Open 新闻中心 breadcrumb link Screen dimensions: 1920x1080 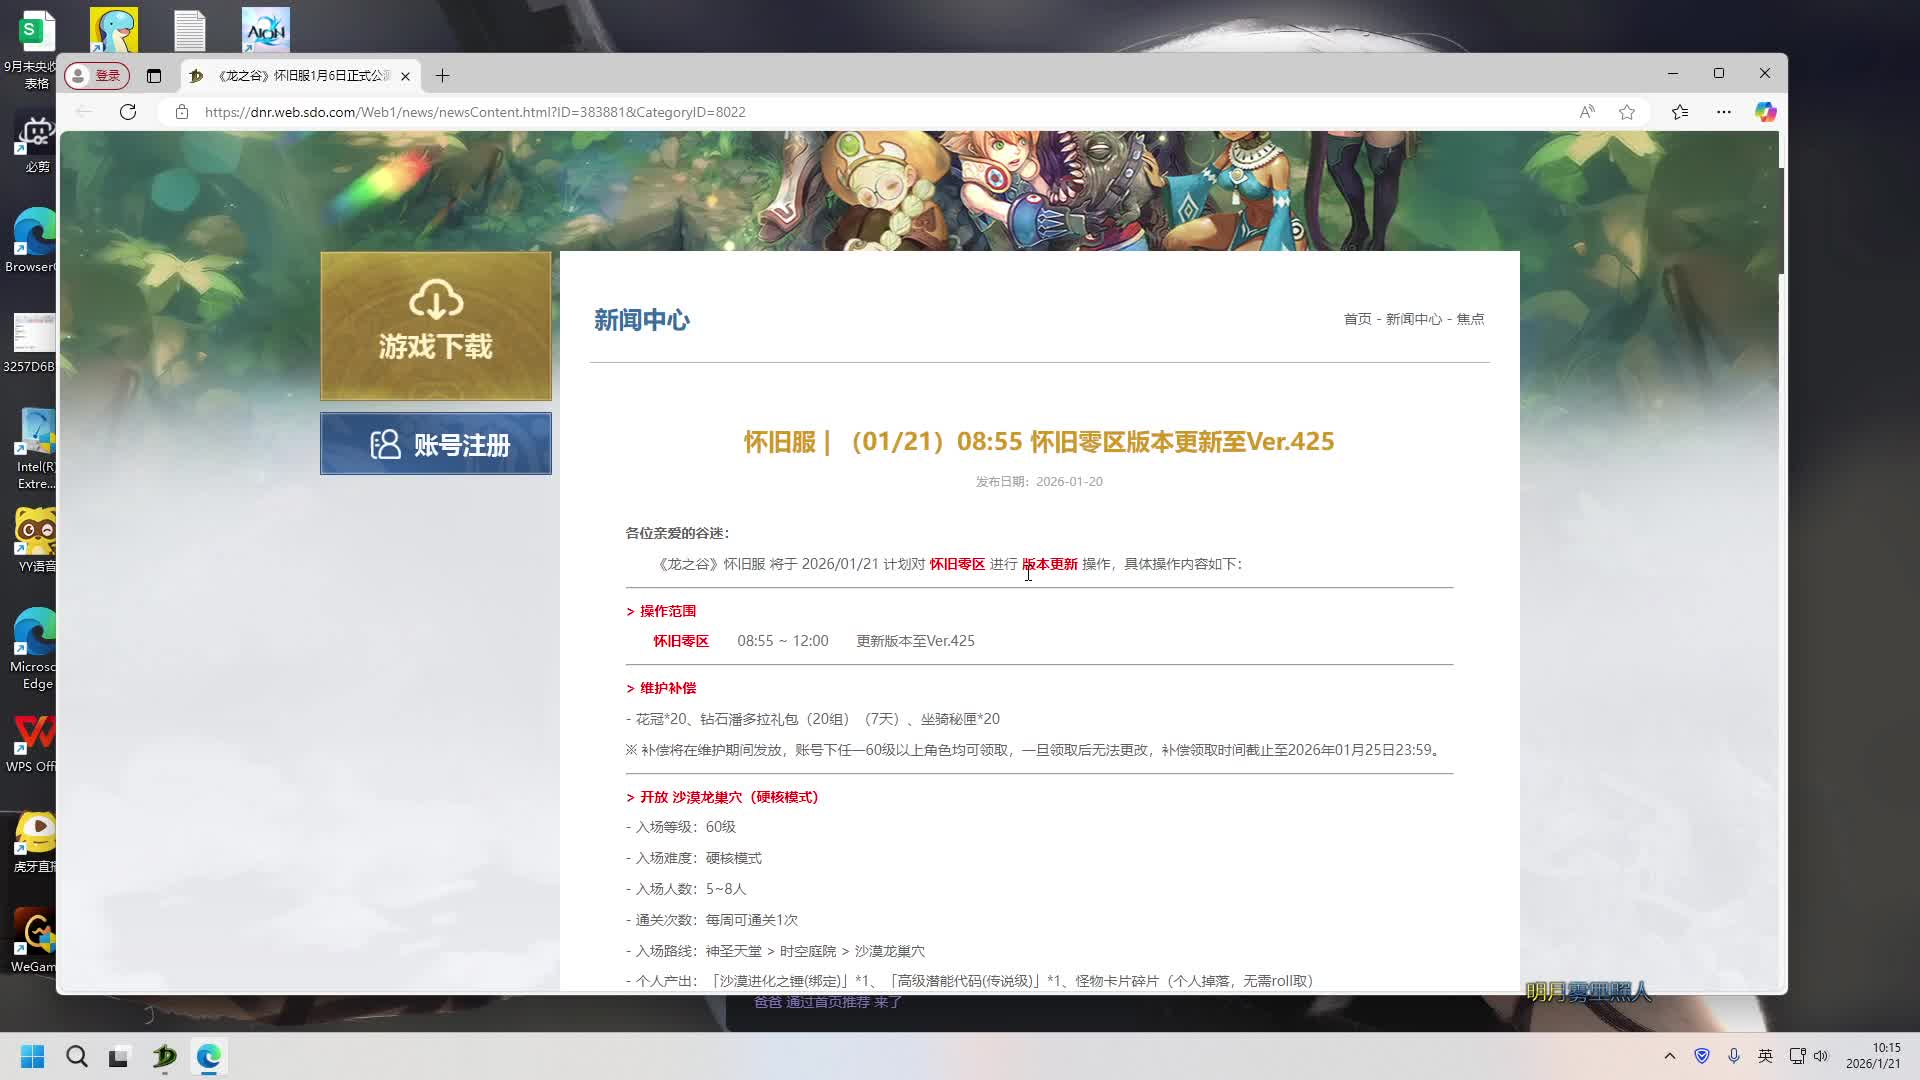[1413, 319]
